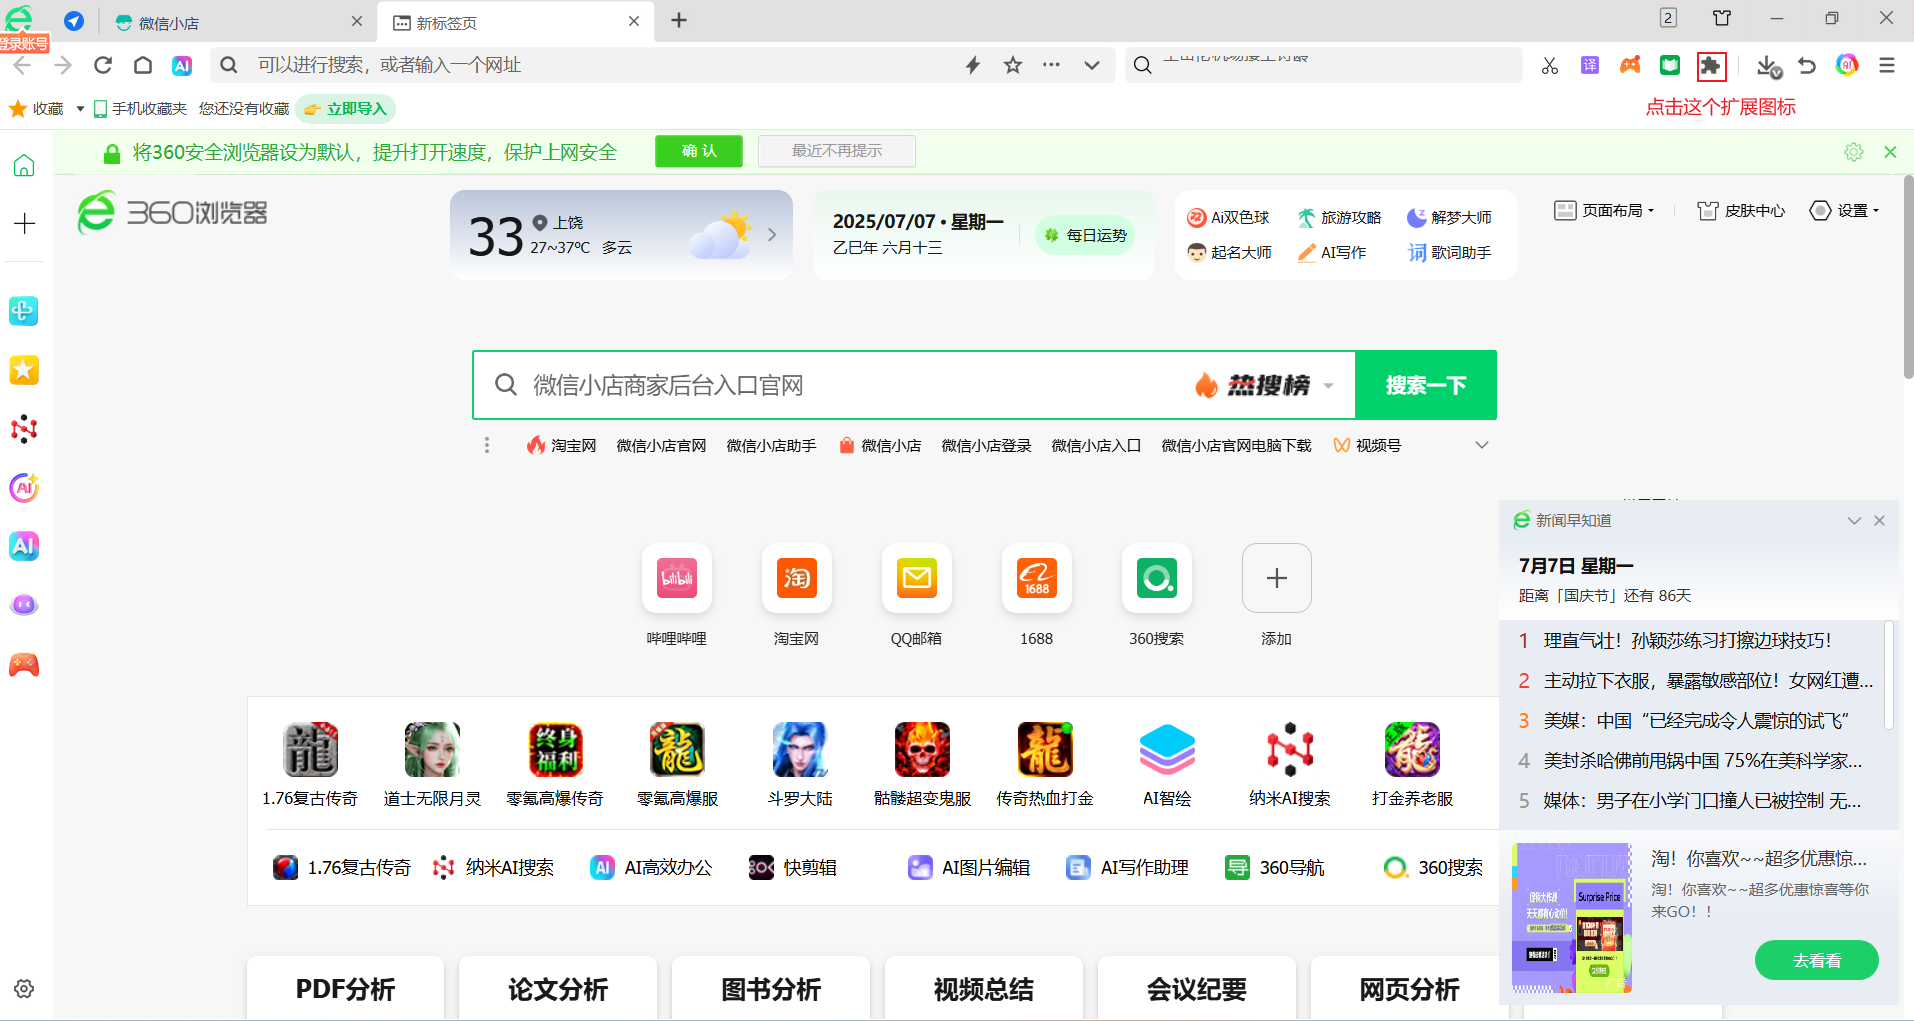This screenshot has width=1914, height=1021.
Task: Add a new shortcut tile
Action: pos(1277,578)
